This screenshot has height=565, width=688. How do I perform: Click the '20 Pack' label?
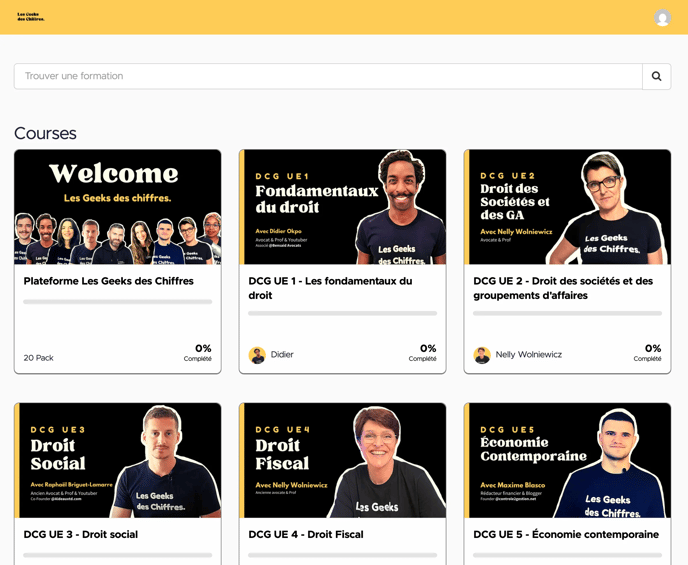[x=39, y=357]
